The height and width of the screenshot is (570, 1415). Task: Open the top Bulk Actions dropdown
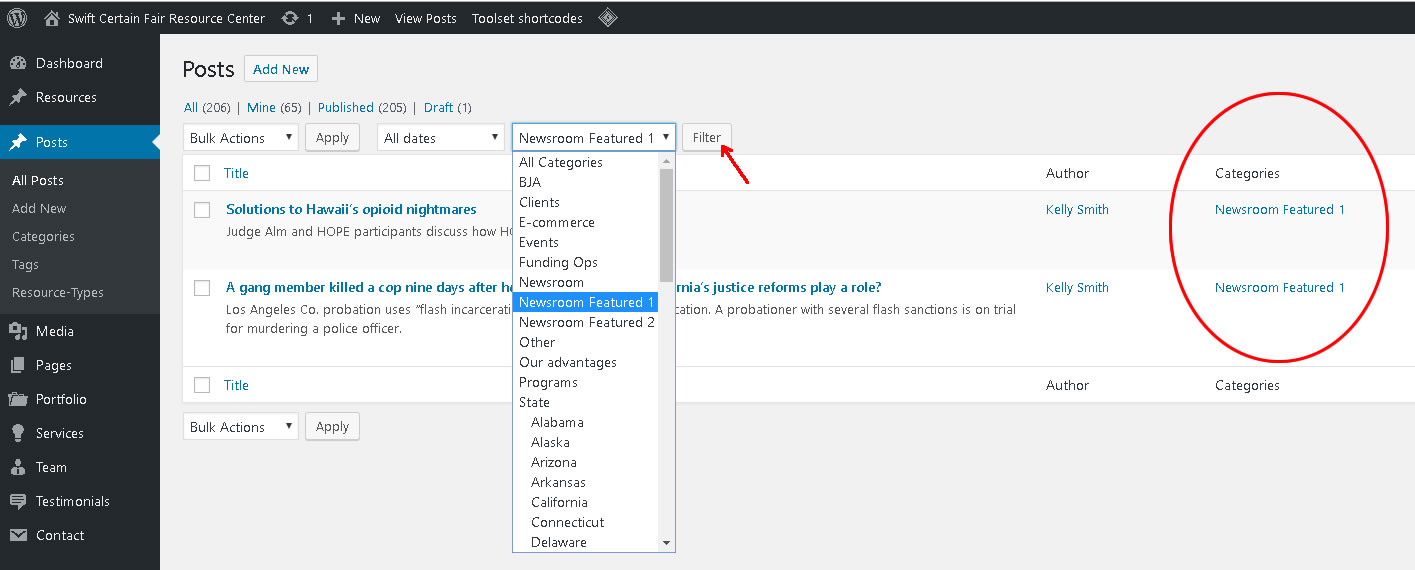(240, 138)
